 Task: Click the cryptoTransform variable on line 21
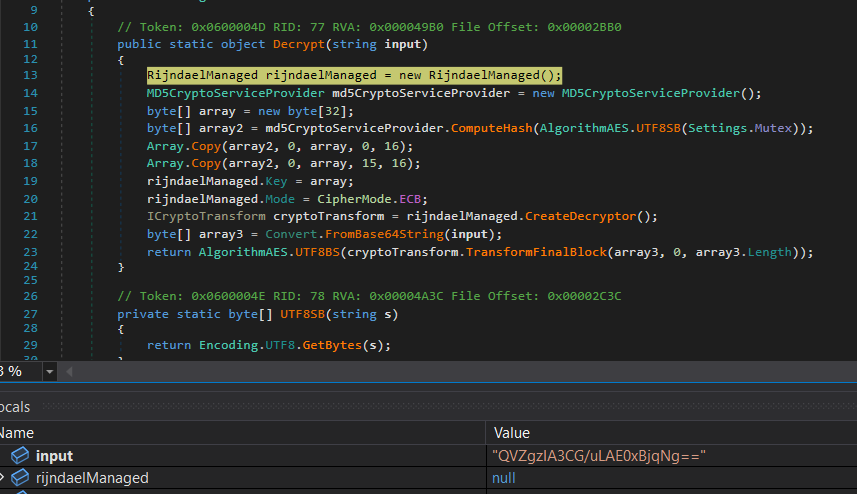pos(328,216)
